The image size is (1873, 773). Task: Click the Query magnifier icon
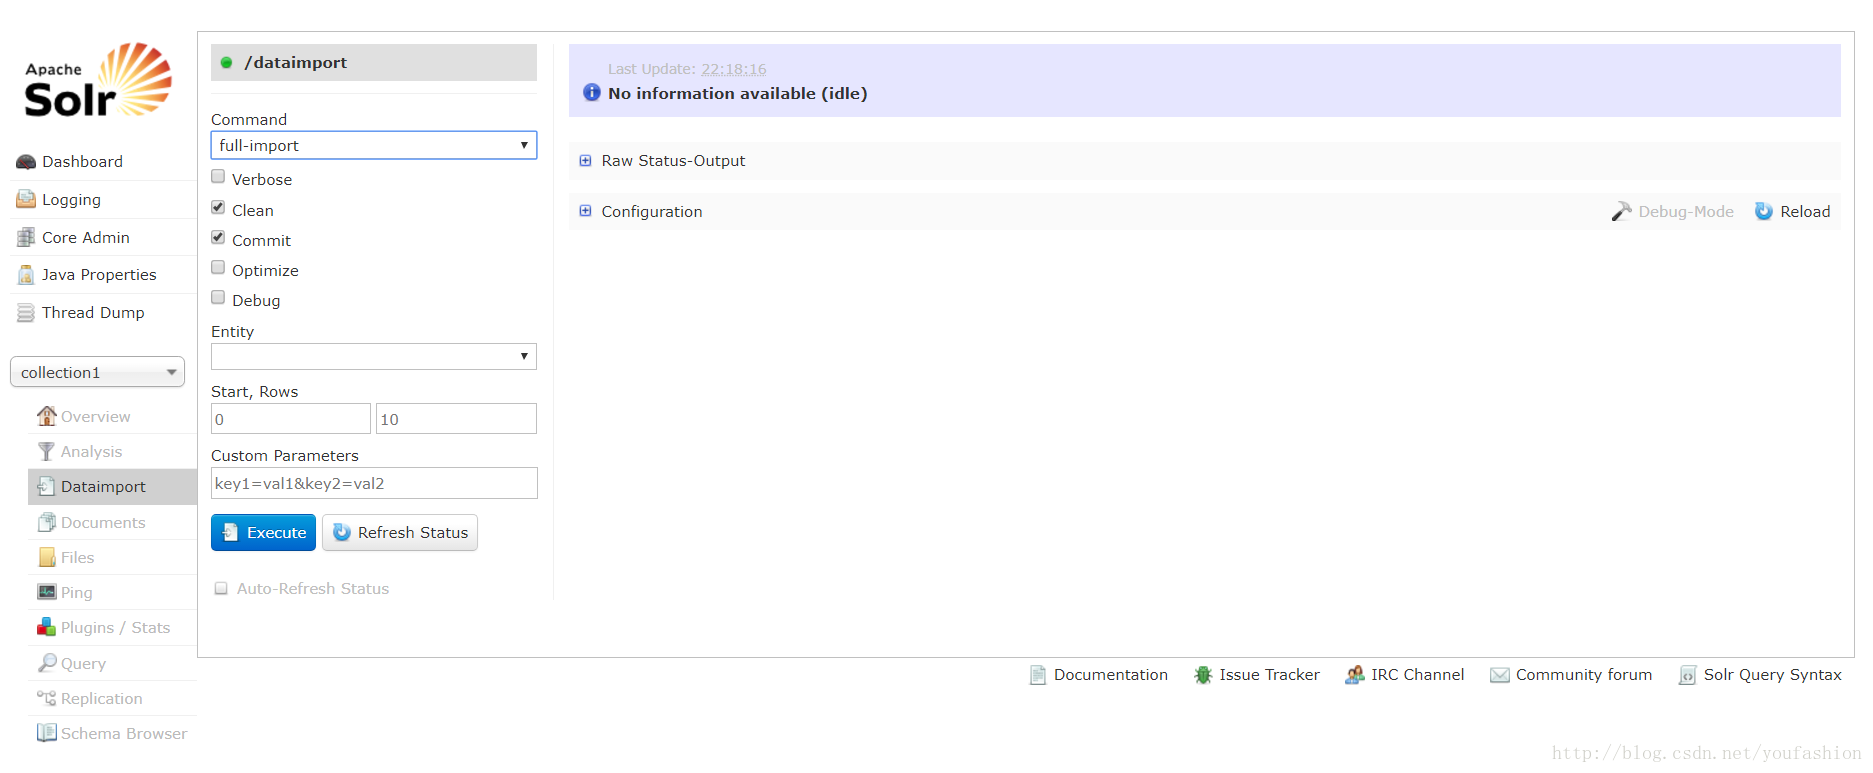46,663
